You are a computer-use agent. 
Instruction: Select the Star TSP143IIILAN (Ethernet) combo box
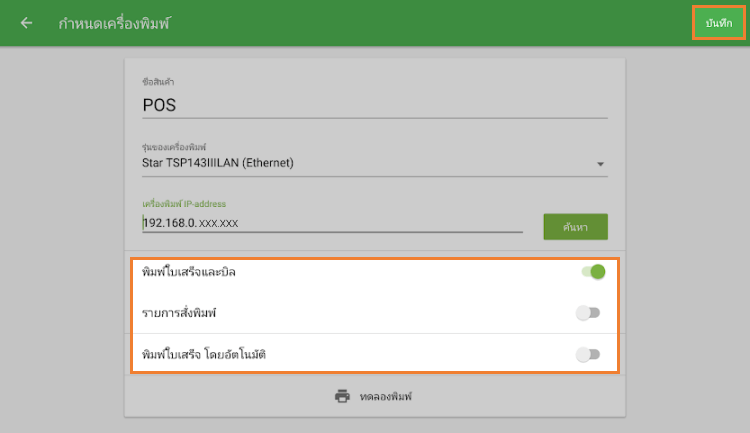point(360,162)
